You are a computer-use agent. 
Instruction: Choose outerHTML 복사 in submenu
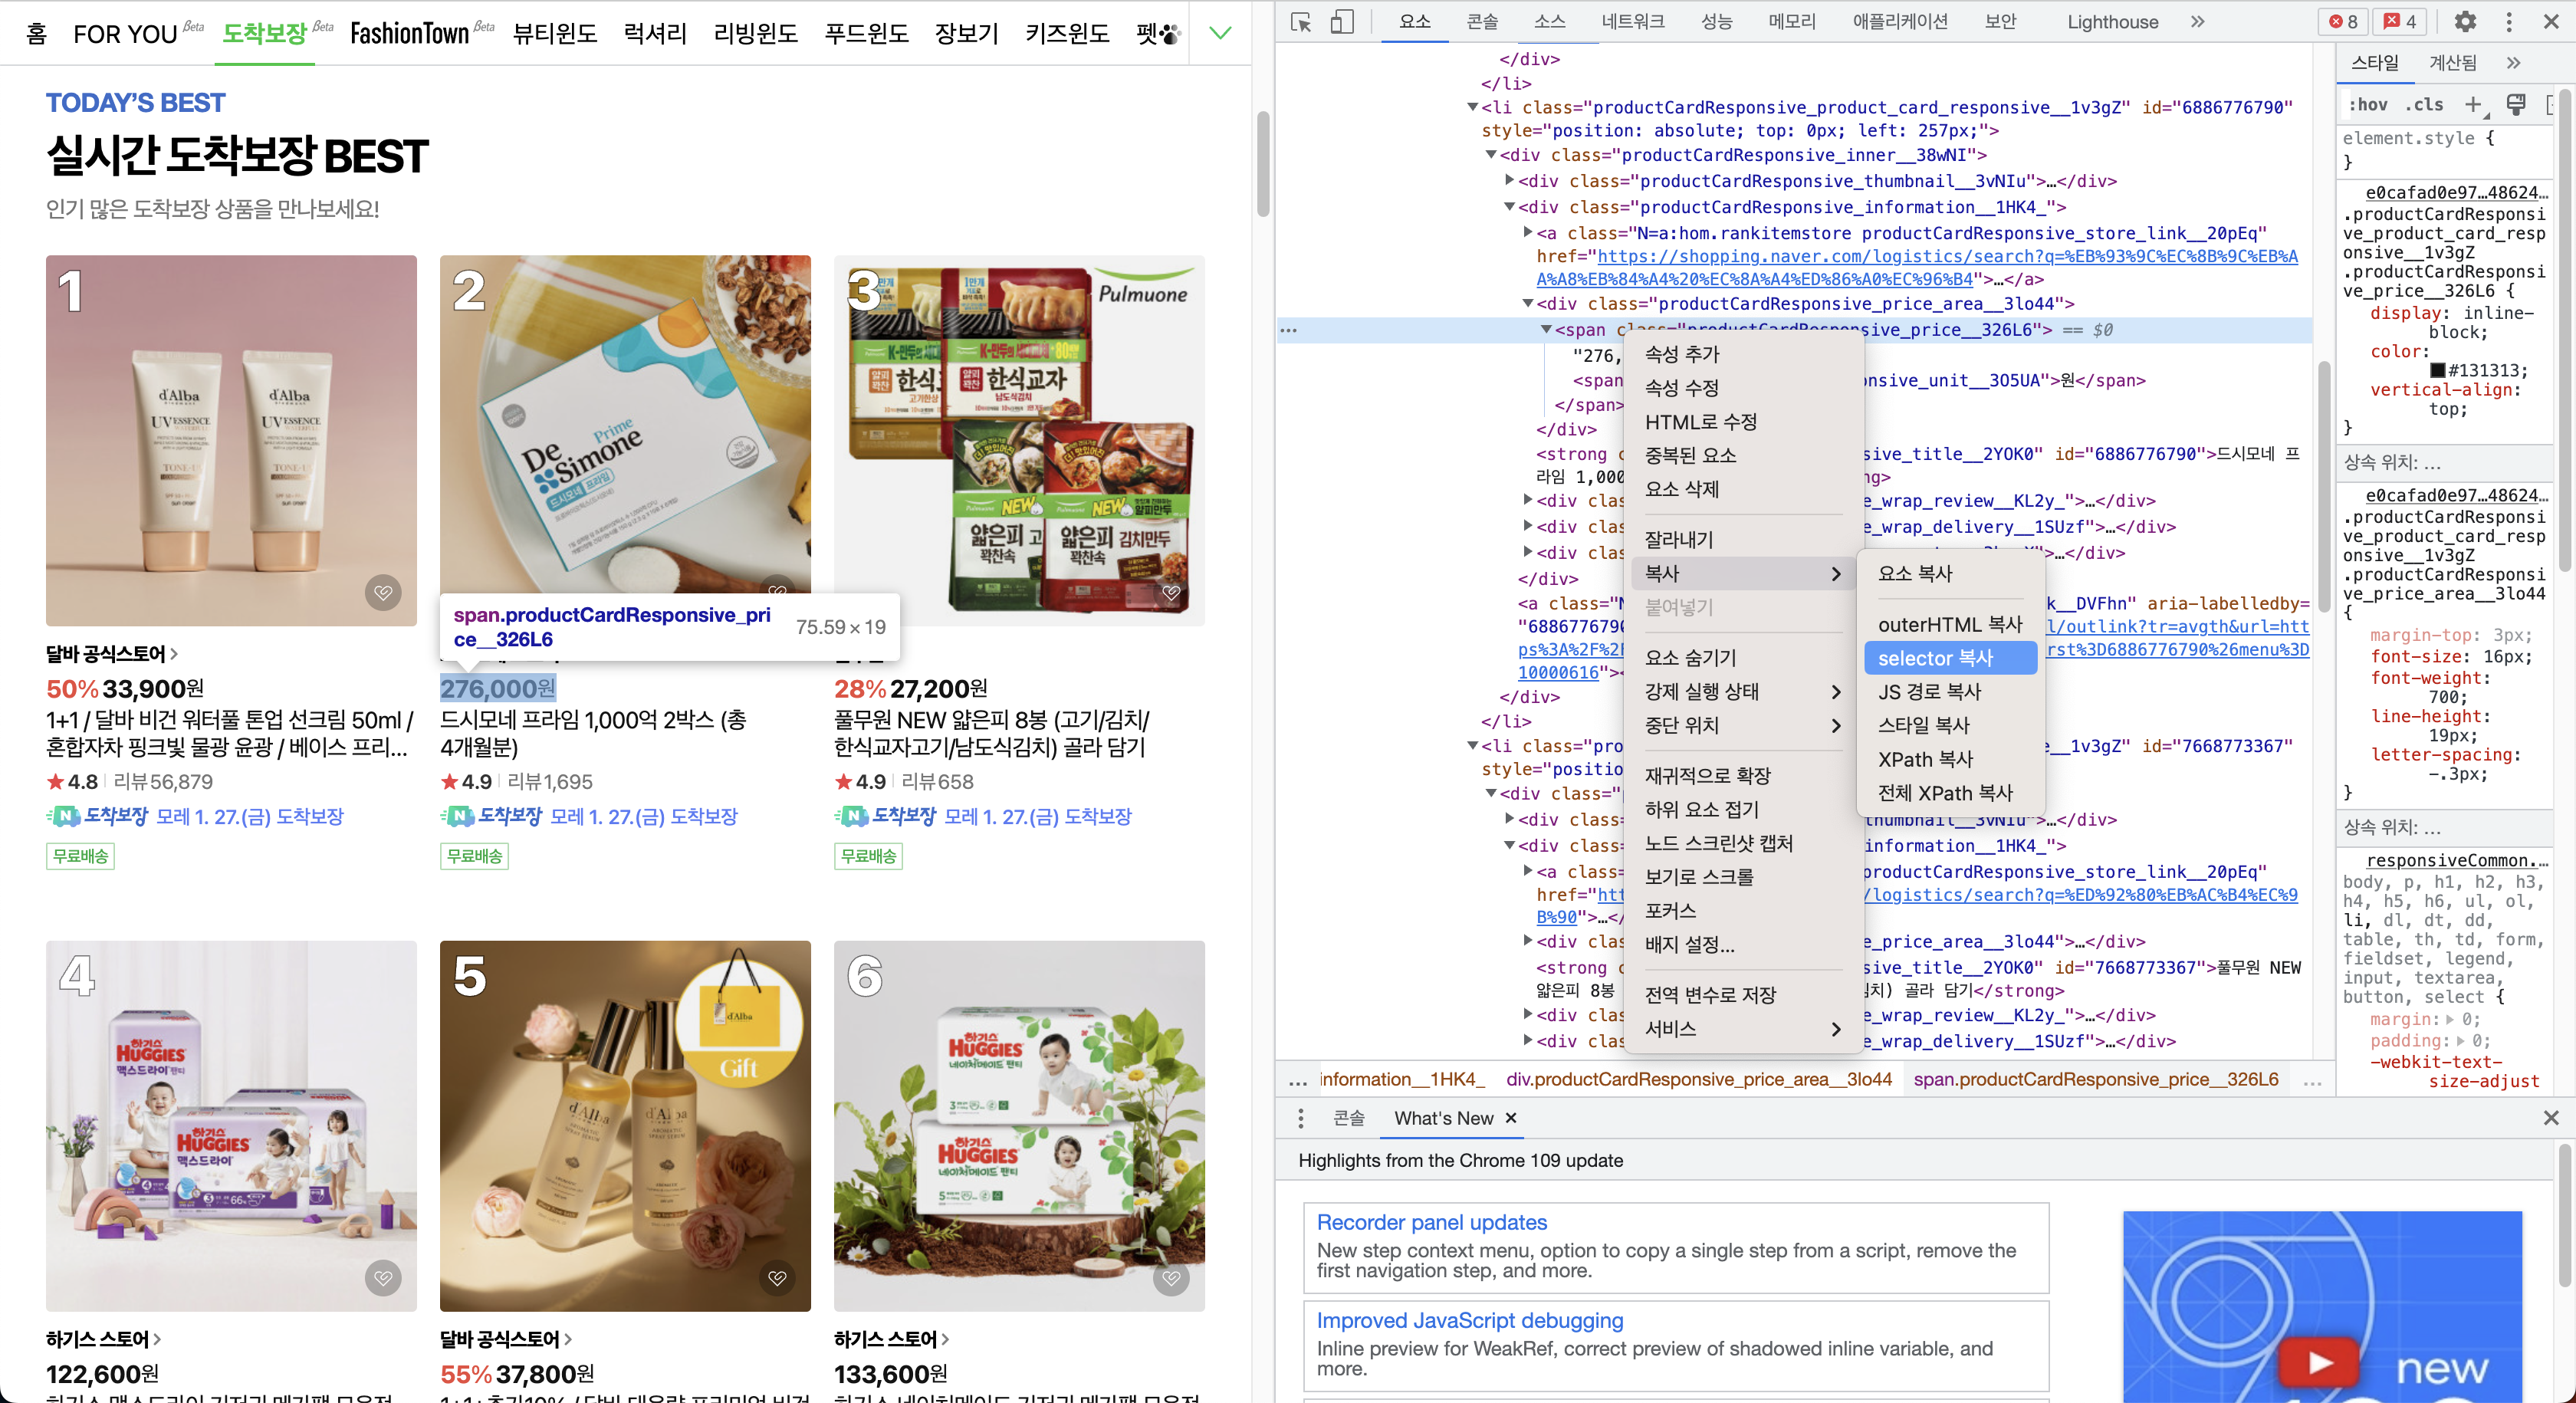(1950, 625)
